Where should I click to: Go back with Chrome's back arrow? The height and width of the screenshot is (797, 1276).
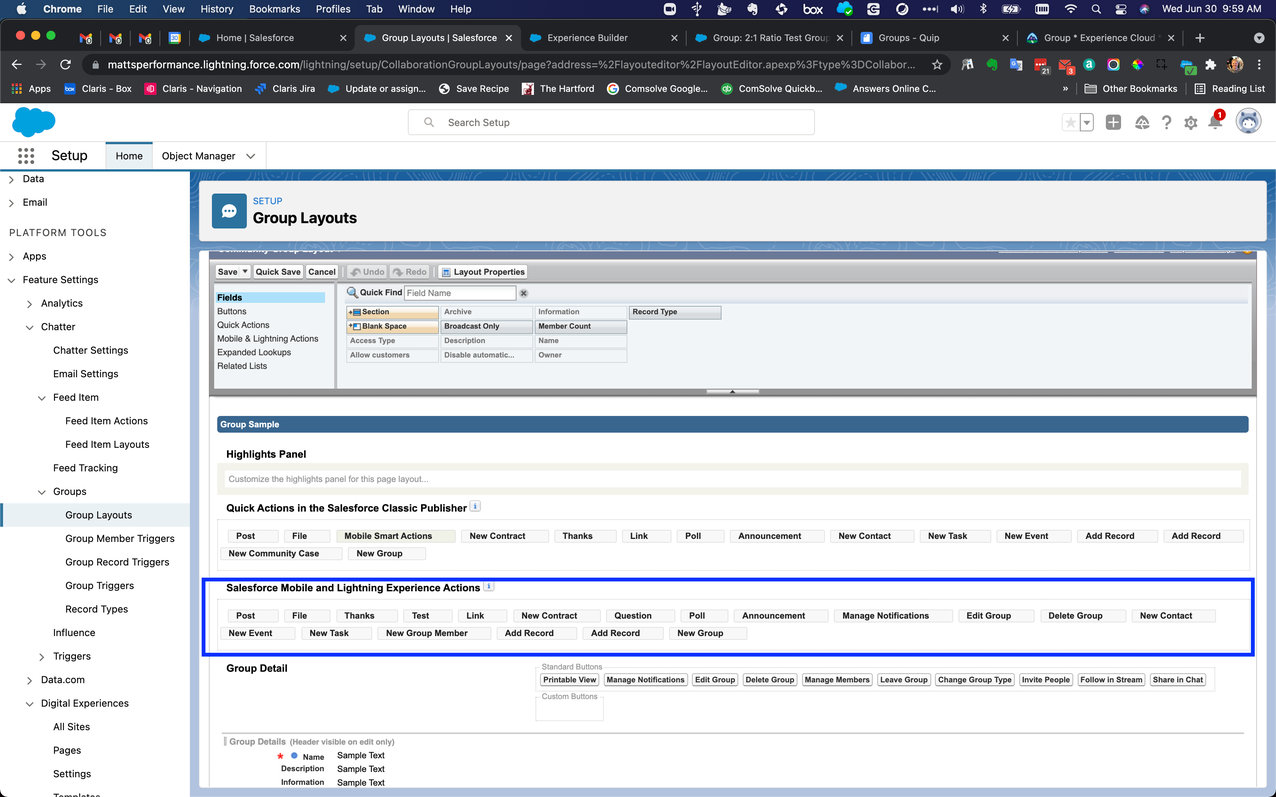(x=16, y=64)
